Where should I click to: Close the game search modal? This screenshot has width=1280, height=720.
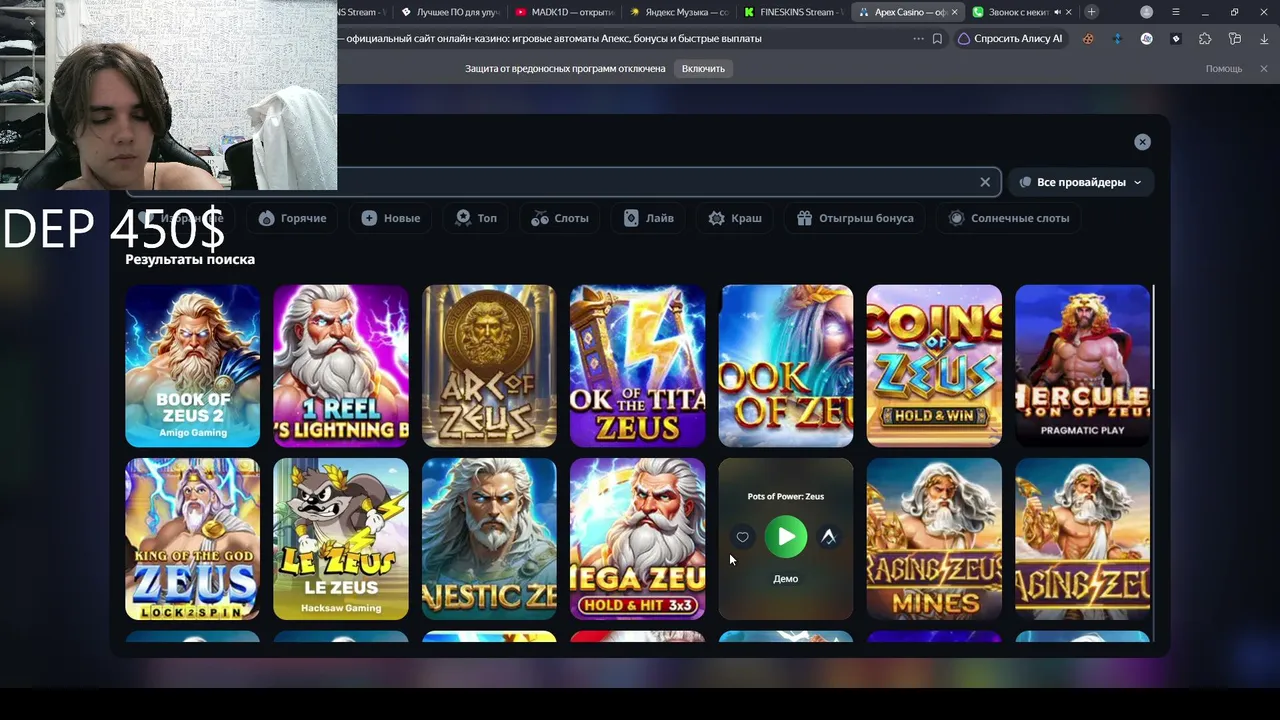coord(1142,142)
